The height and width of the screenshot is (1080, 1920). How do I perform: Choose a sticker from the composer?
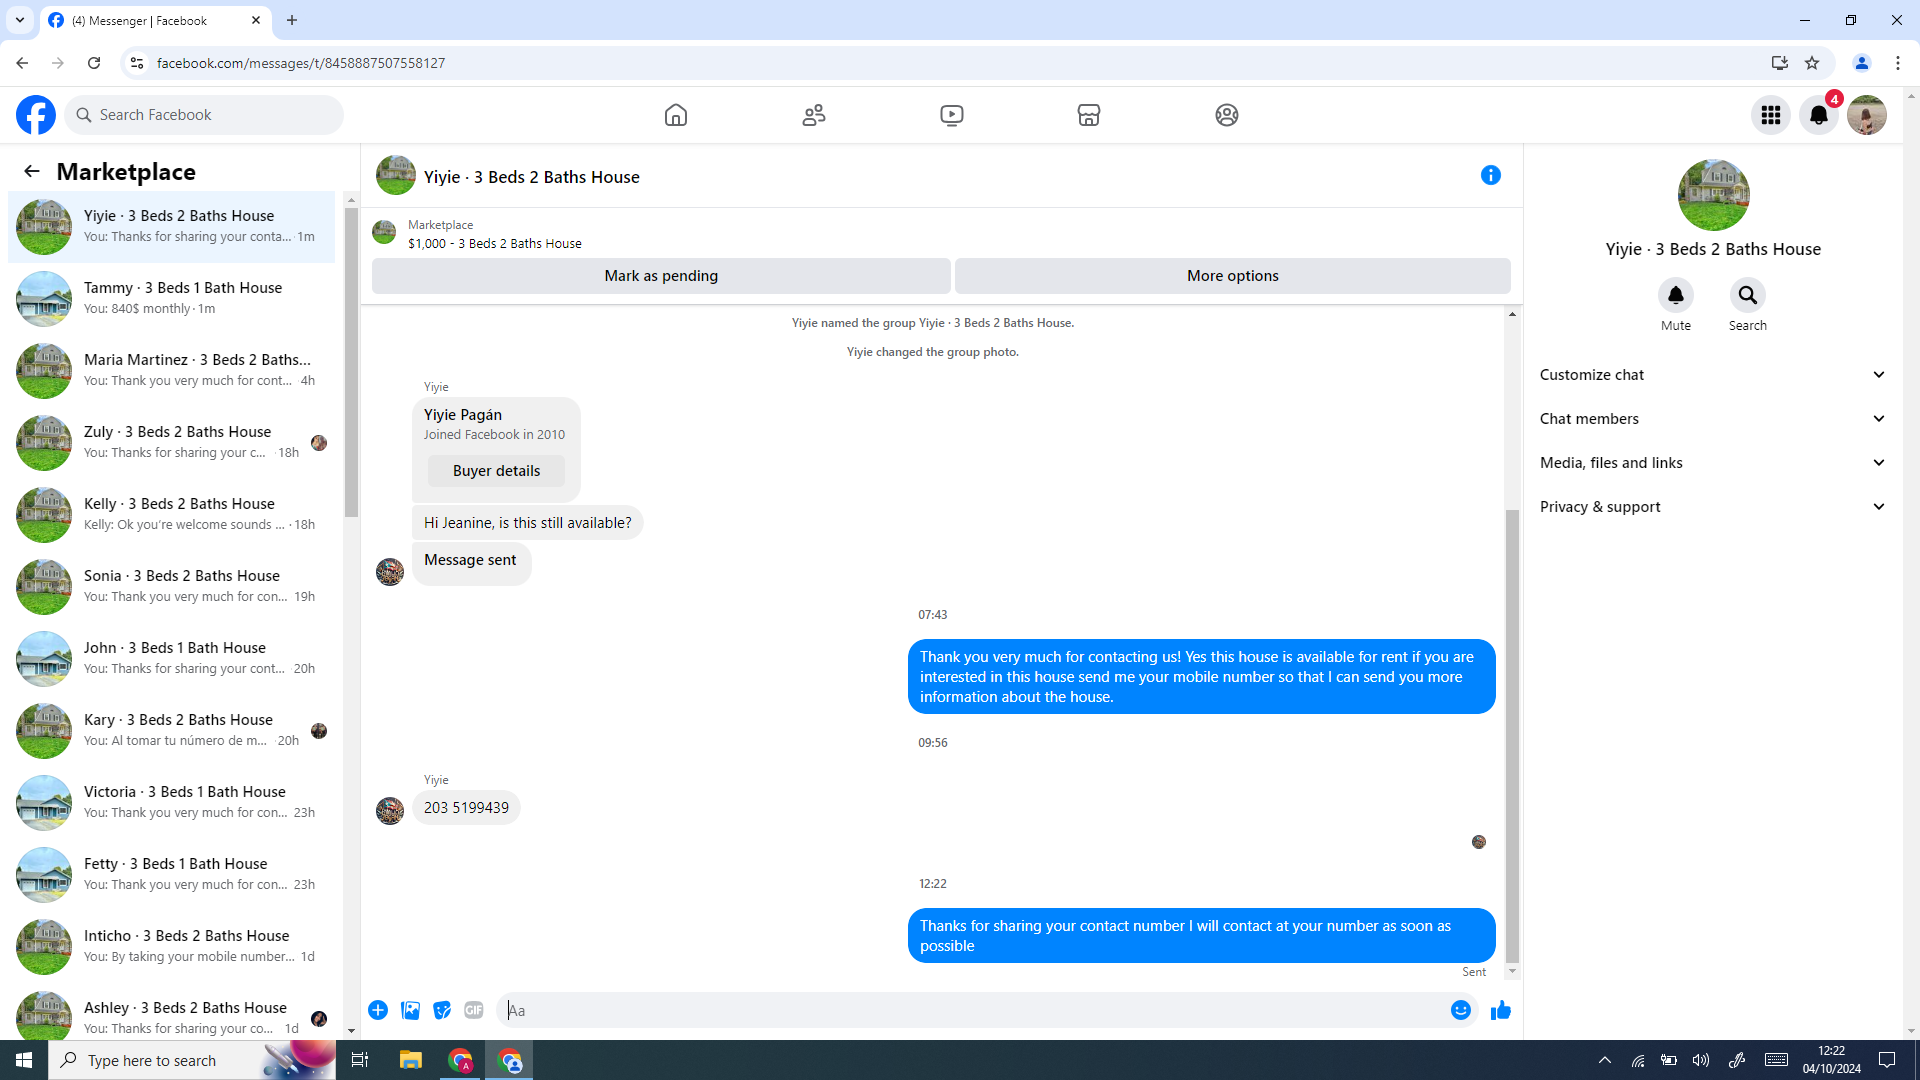442,1010
